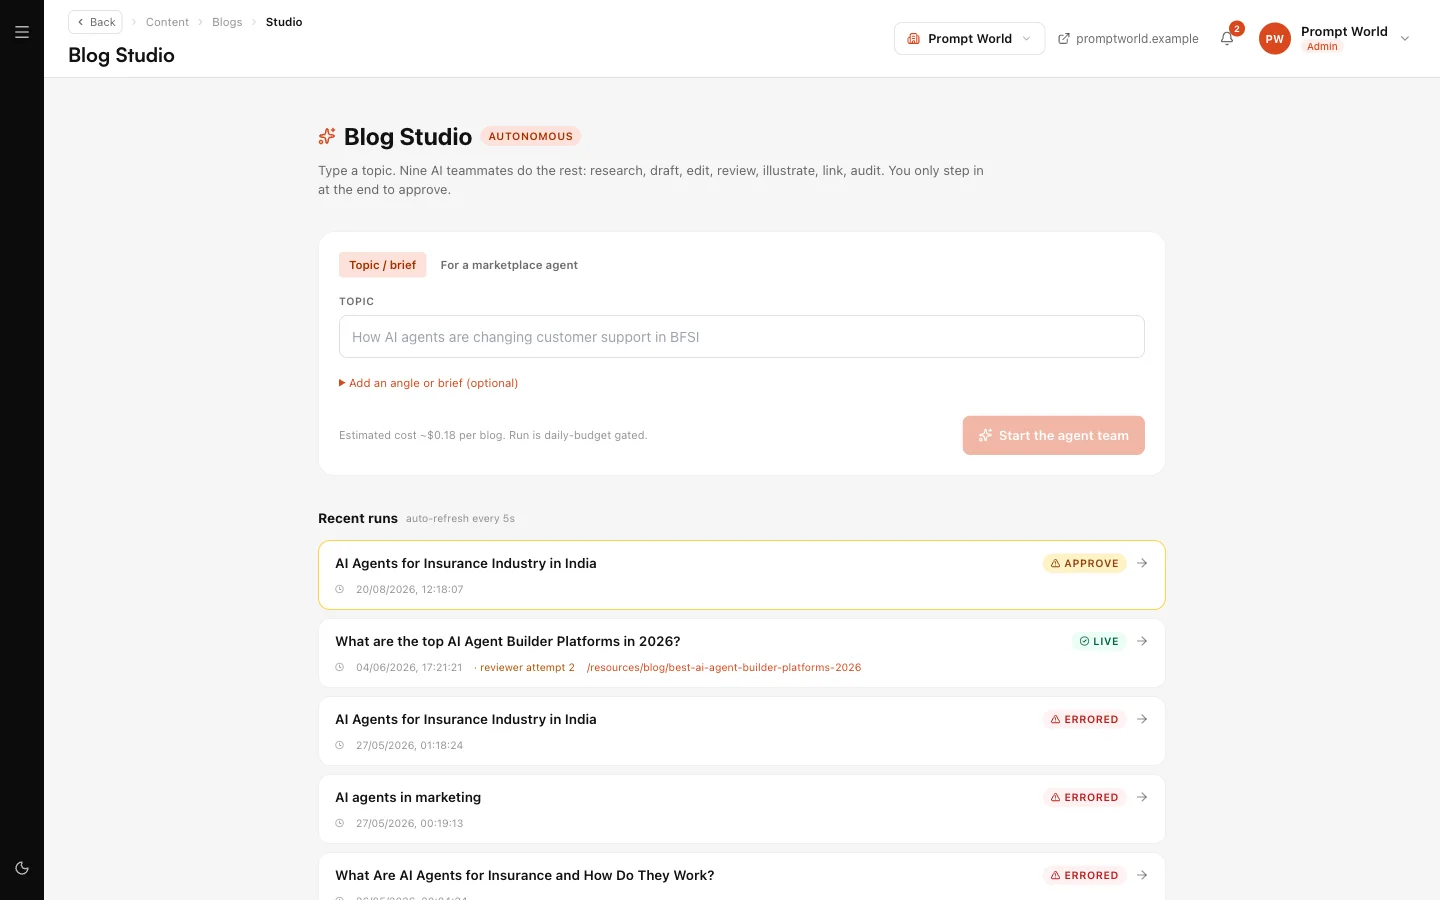This screenshot has height=900, width=1440.
Task: Go back using the Back button
Action: (95, 22)
